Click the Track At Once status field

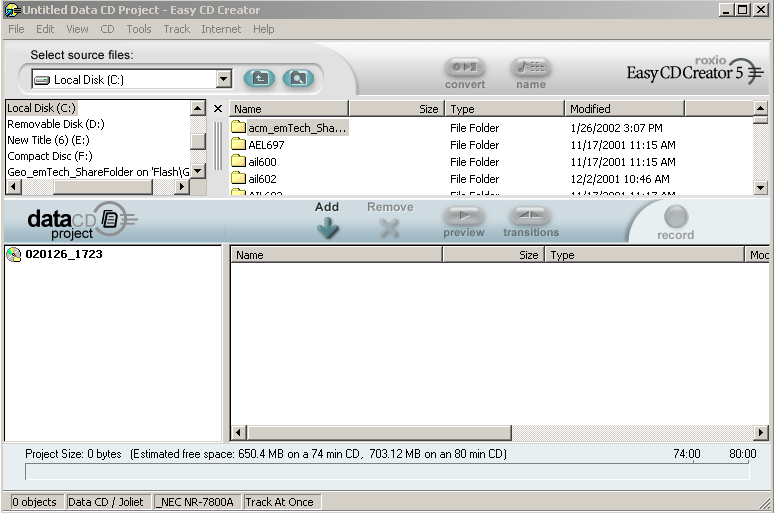pos(282,502)
